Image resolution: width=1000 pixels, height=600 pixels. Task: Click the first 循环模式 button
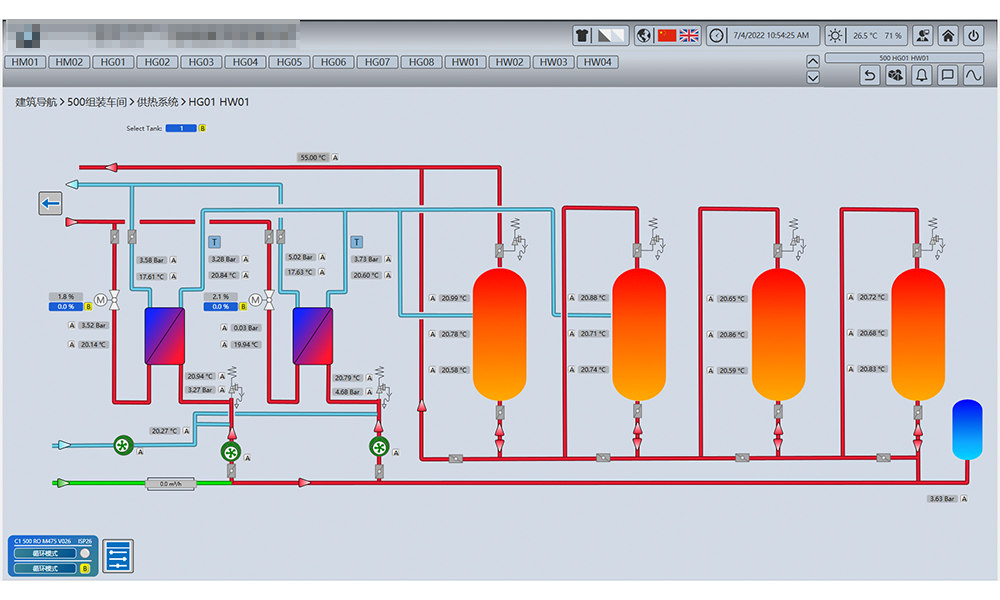pyautogui.click(x=45, y=553)
